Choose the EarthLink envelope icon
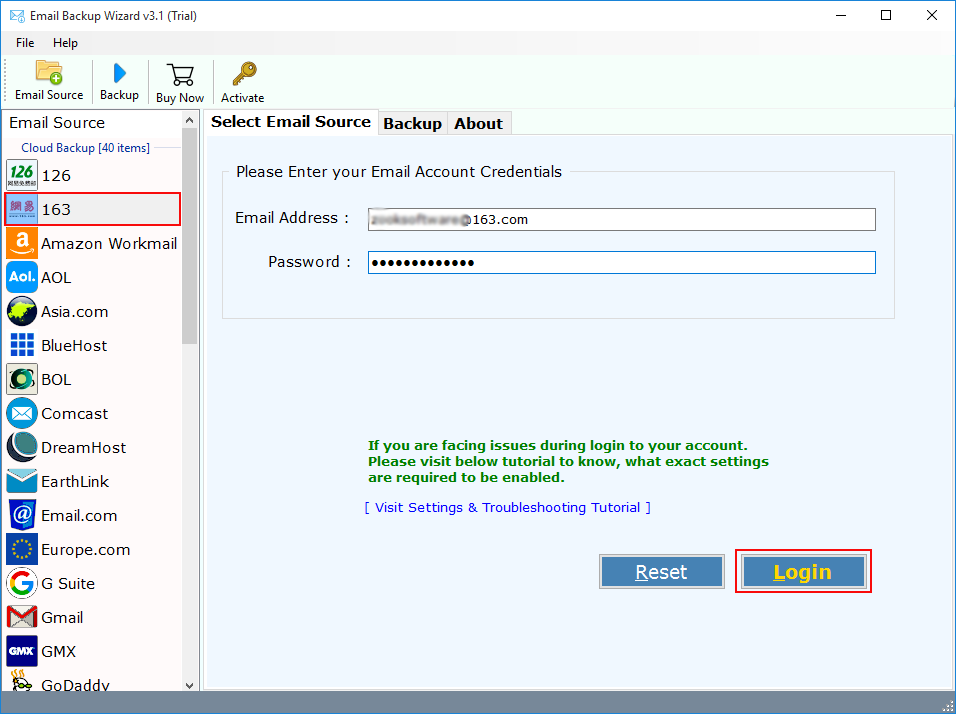 click(22, 481)
